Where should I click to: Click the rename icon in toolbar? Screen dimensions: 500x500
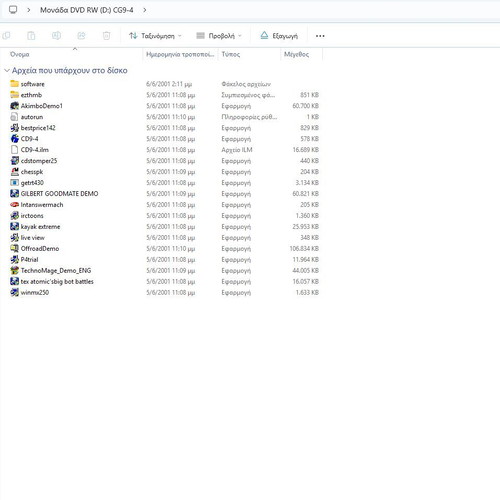(56, 36)
